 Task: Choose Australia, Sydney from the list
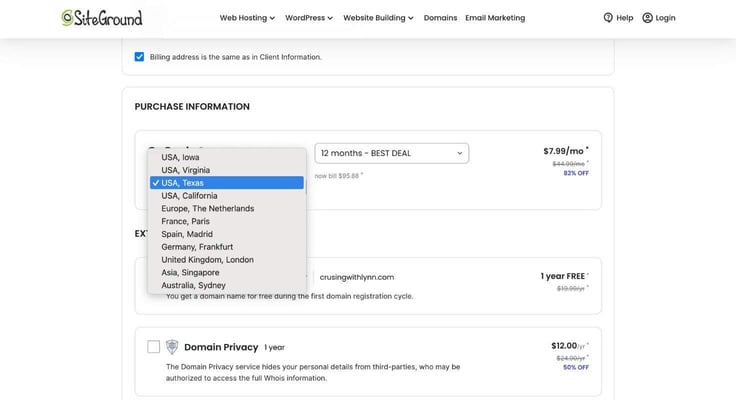click(x=227, y=285)
